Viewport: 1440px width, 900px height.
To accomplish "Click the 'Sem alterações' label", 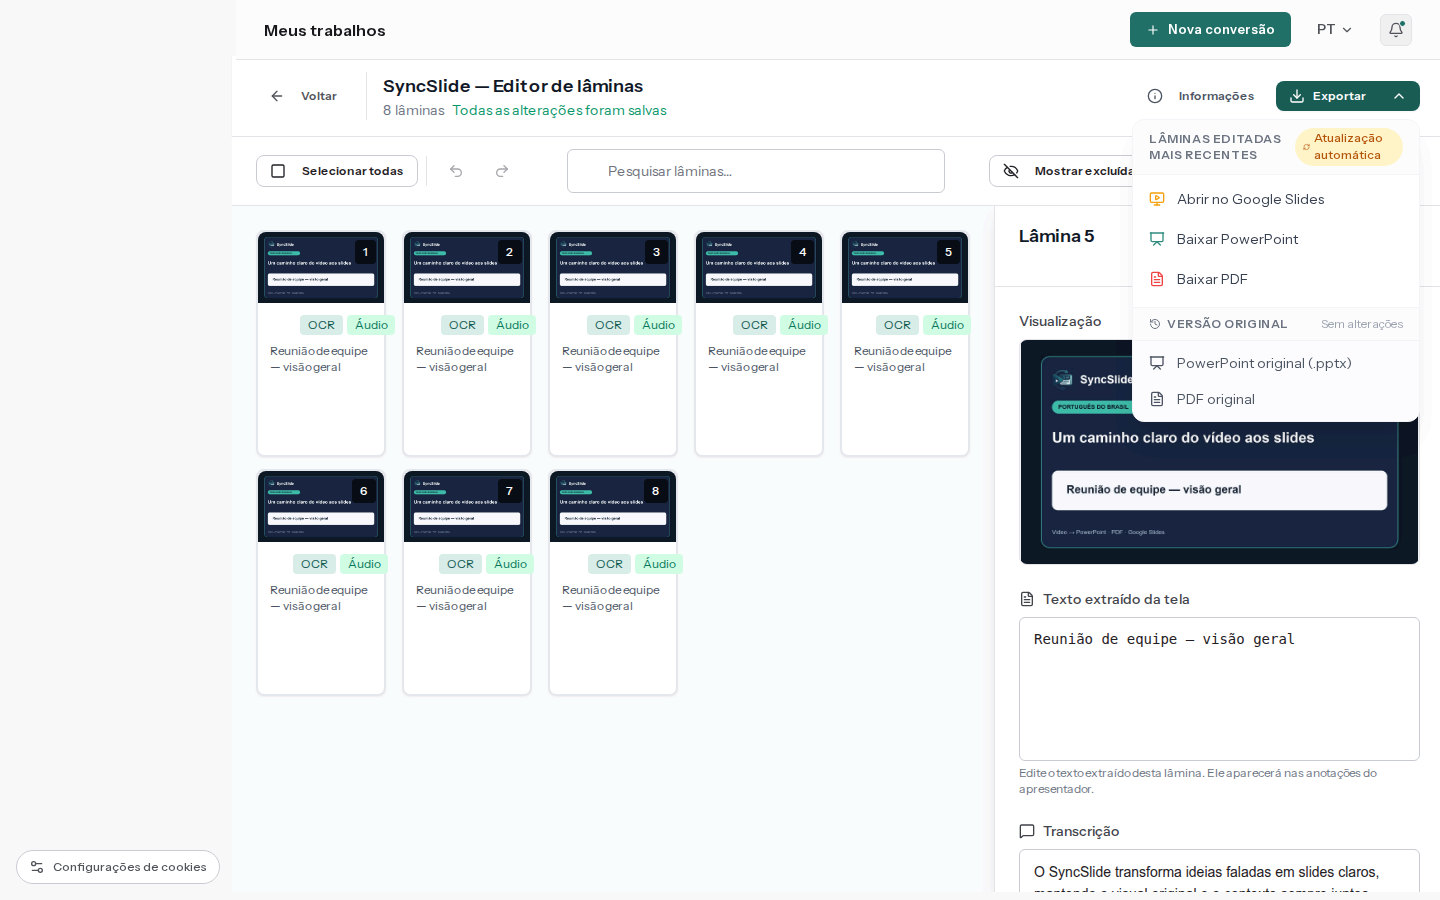I will 1362,324.
